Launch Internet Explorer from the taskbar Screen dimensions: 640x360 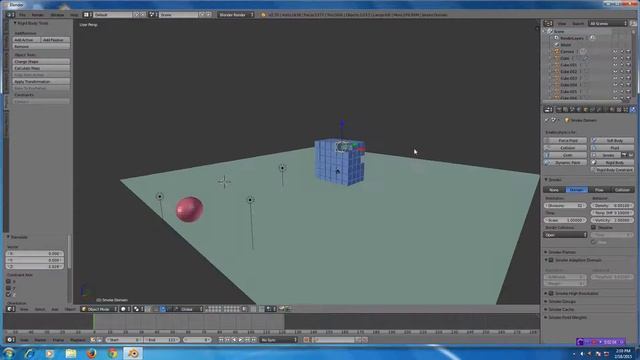click(29, 353)
